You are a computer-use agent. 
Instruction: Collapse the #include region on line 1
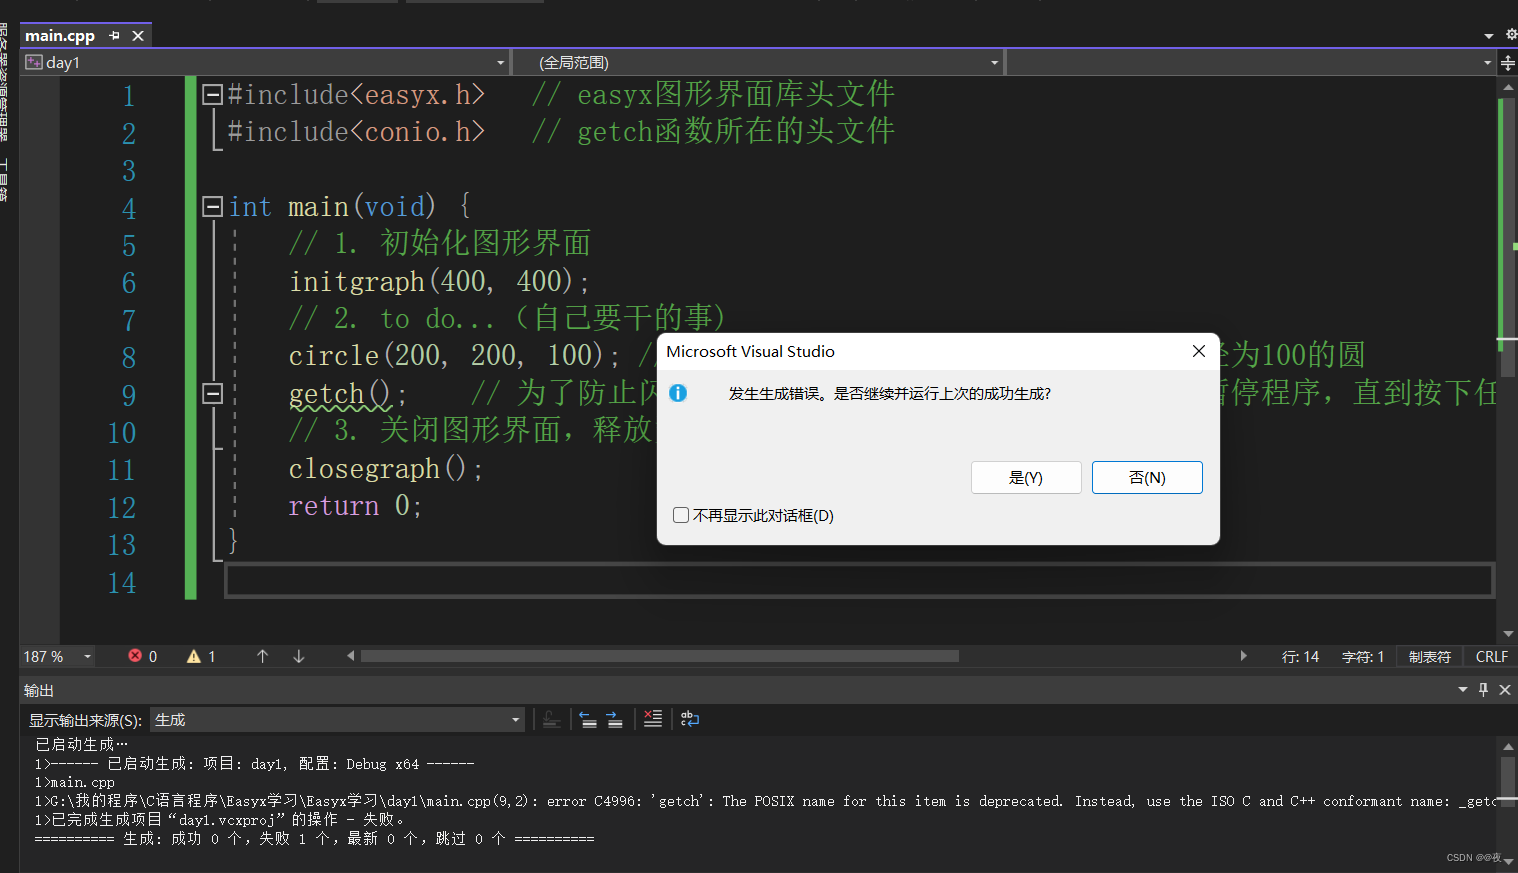212,95
